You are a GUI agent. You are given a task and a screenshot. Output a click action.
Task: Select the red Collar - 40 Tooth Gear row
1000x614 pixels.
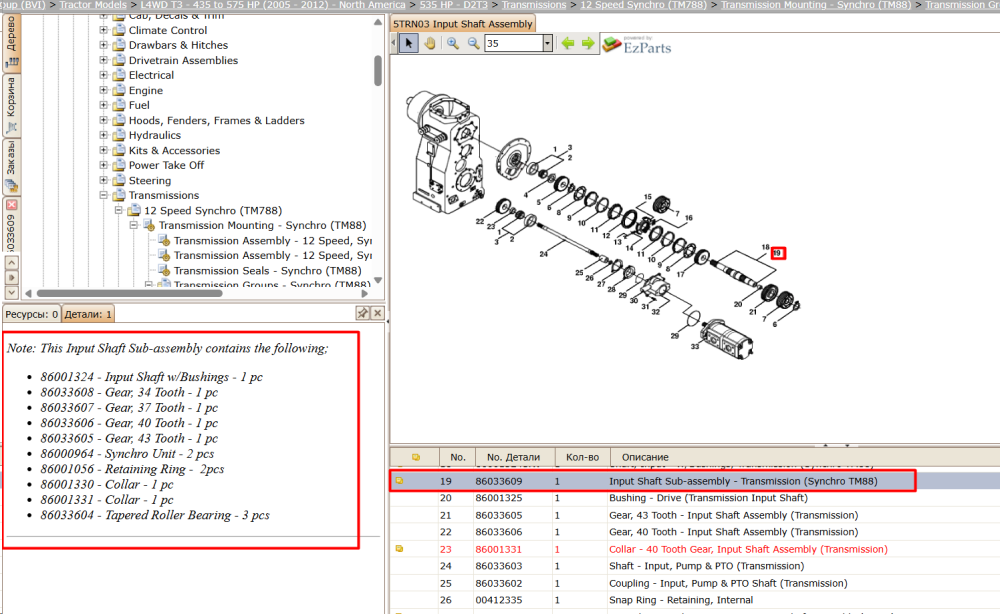click(695, 549)
